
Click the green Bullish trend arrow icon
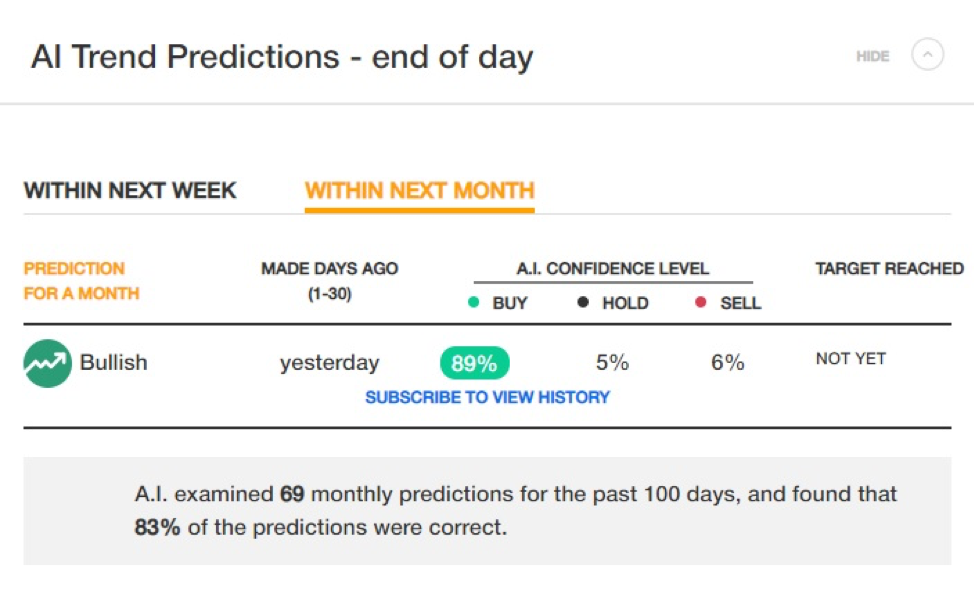[47, 363]
